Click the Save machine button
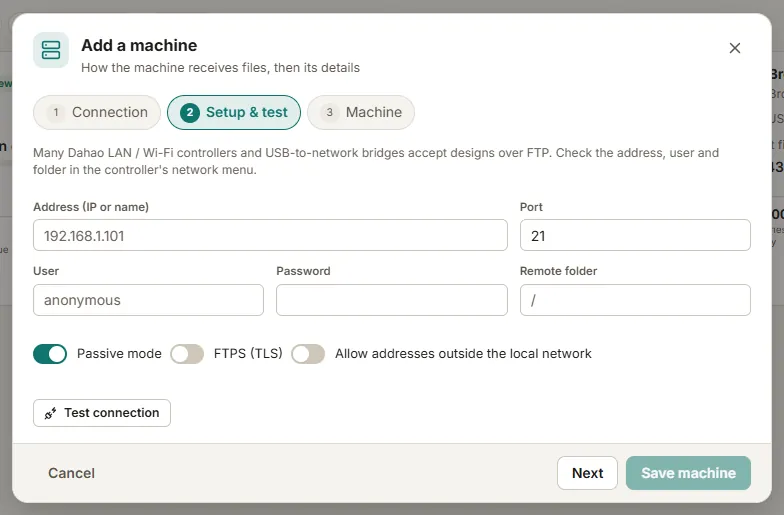 pyautogui.click(x=688, y=473)
